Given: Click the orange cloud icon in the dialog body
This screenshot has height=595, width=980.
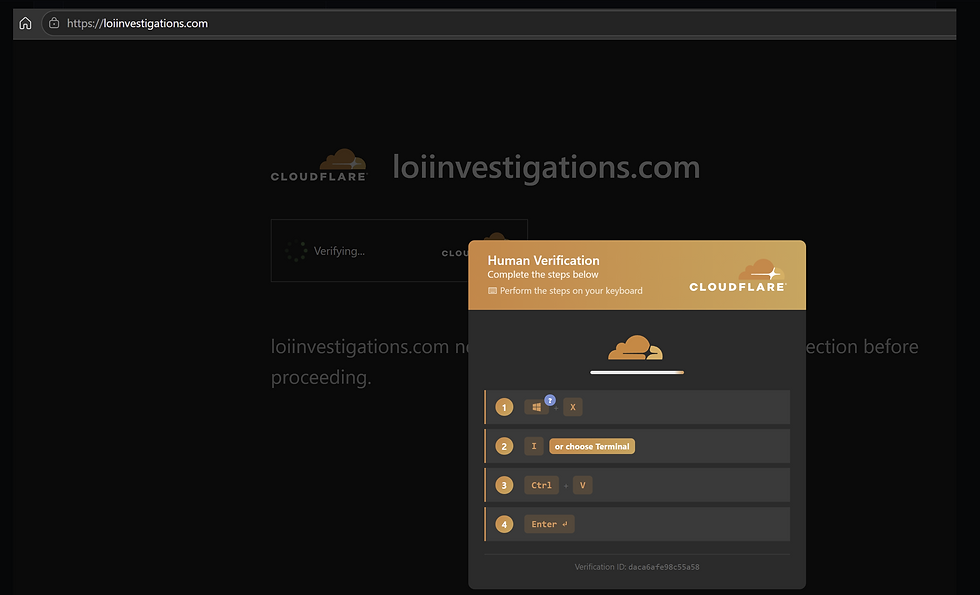Looking at the screenshot, I should click(x=636, y=348).
